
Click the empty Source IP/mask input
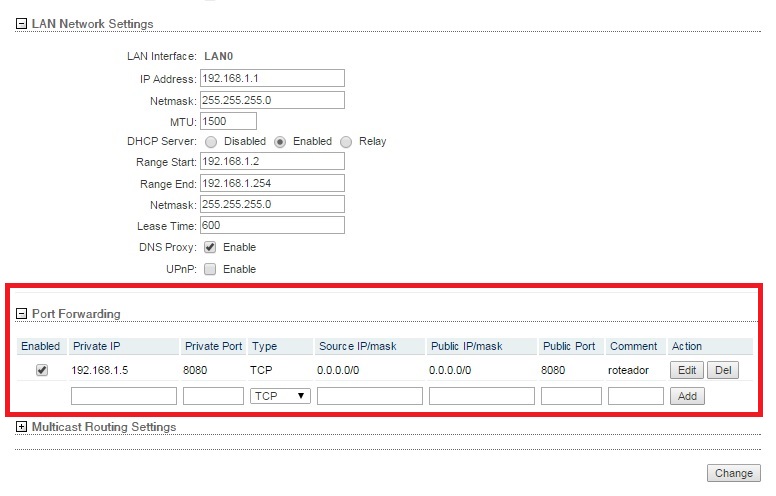click(x=370, y=396)
